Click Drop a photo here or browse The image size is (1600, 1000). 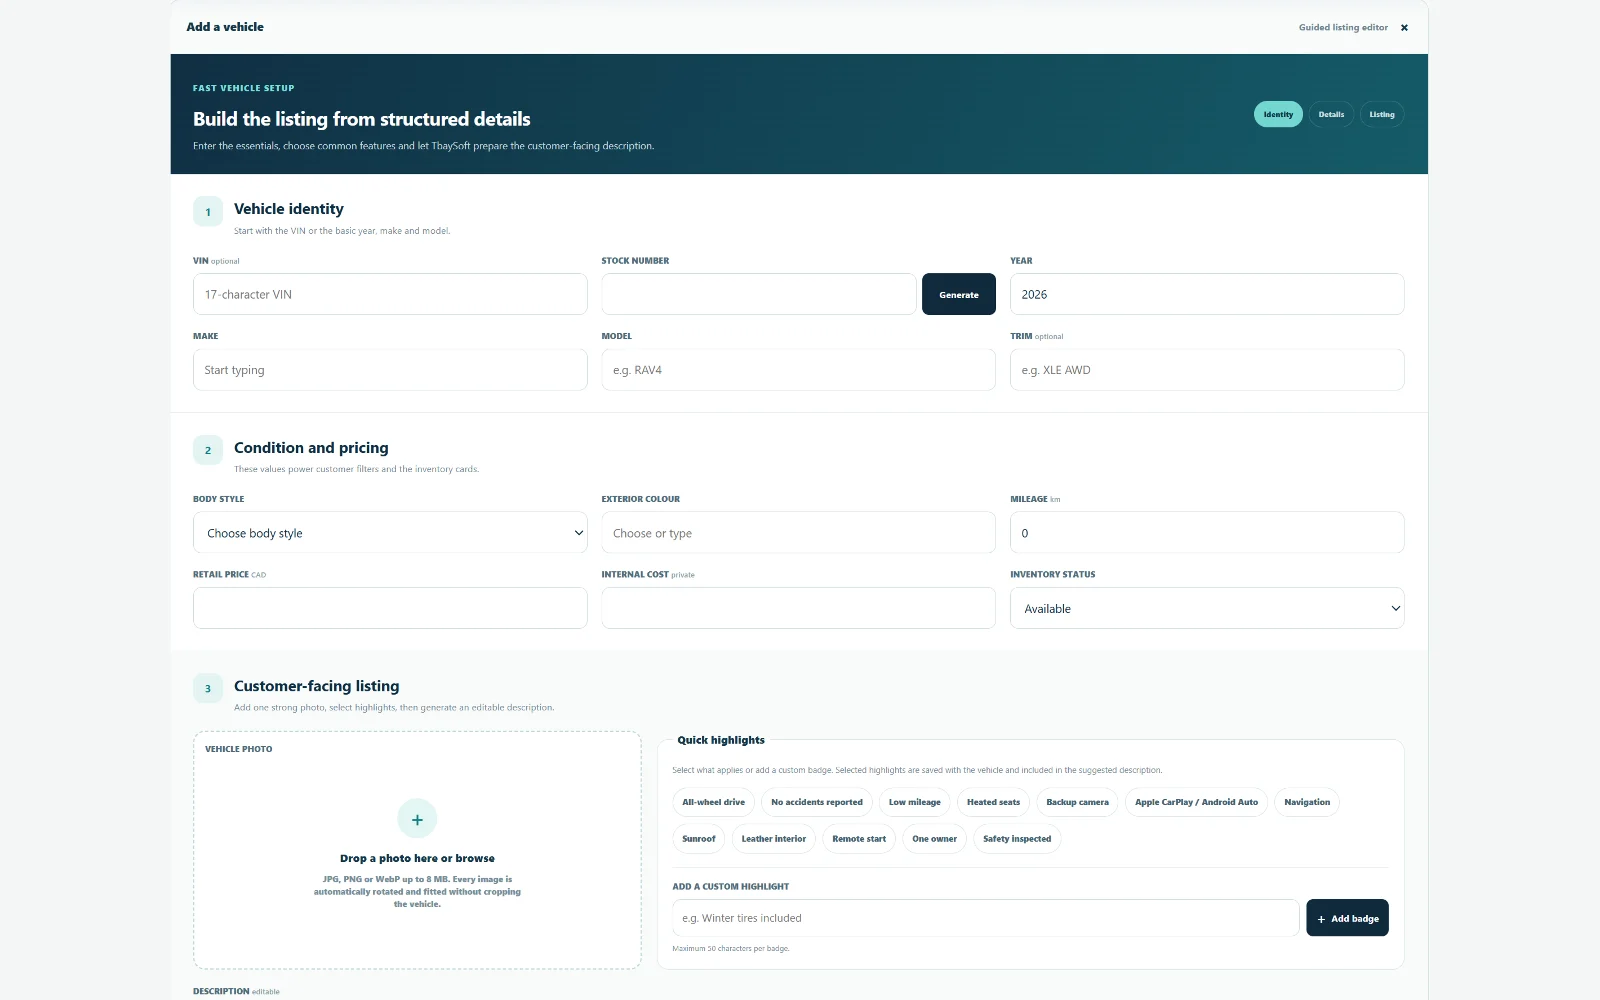point(417,858)
